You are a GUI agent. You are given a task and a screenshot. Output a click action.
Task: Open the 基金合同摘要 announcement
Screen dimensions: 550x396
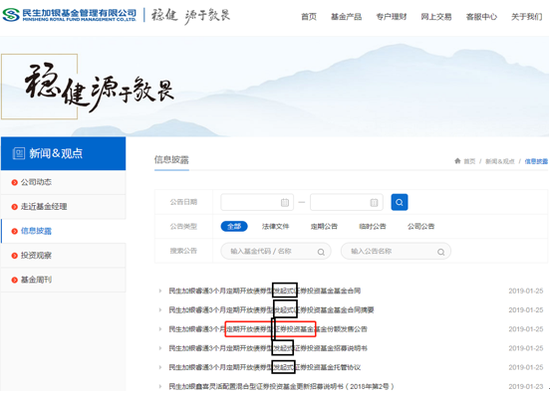coord(271,310)
